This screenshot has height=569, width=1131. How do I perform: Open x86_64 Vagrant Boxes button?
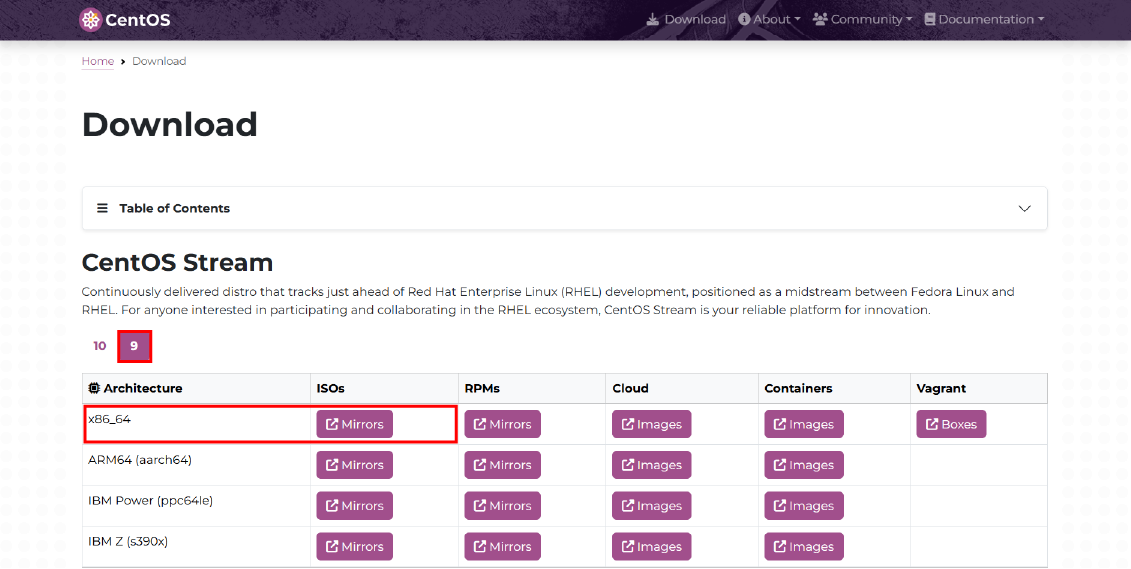pyautogui.click(x=951, y=424)
